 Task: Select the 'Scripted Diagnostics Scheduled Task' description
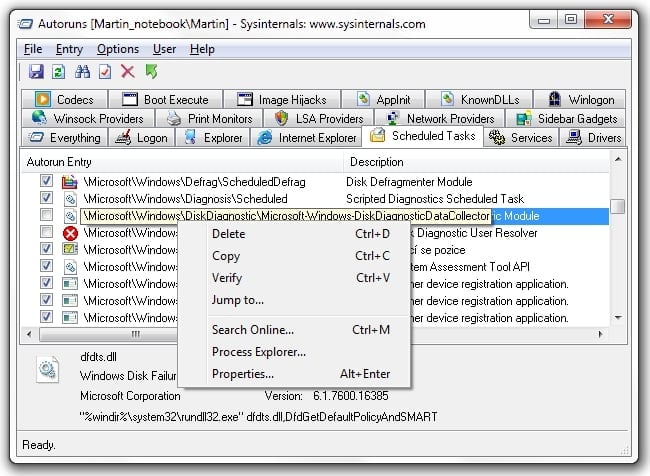[435, 199]
